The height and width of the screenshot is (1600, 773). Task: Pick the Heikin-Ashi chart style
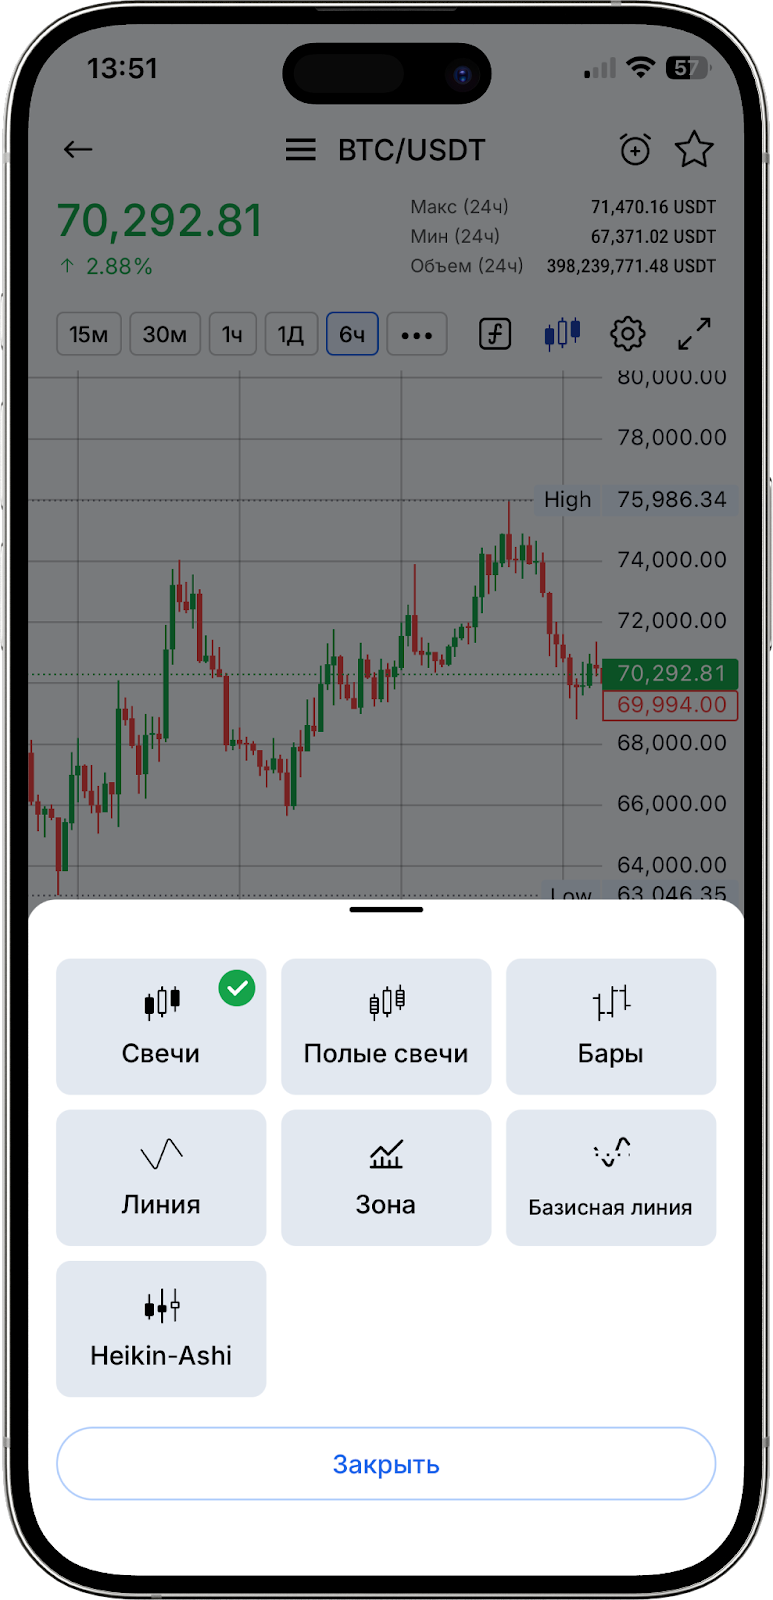point(161,1328)
